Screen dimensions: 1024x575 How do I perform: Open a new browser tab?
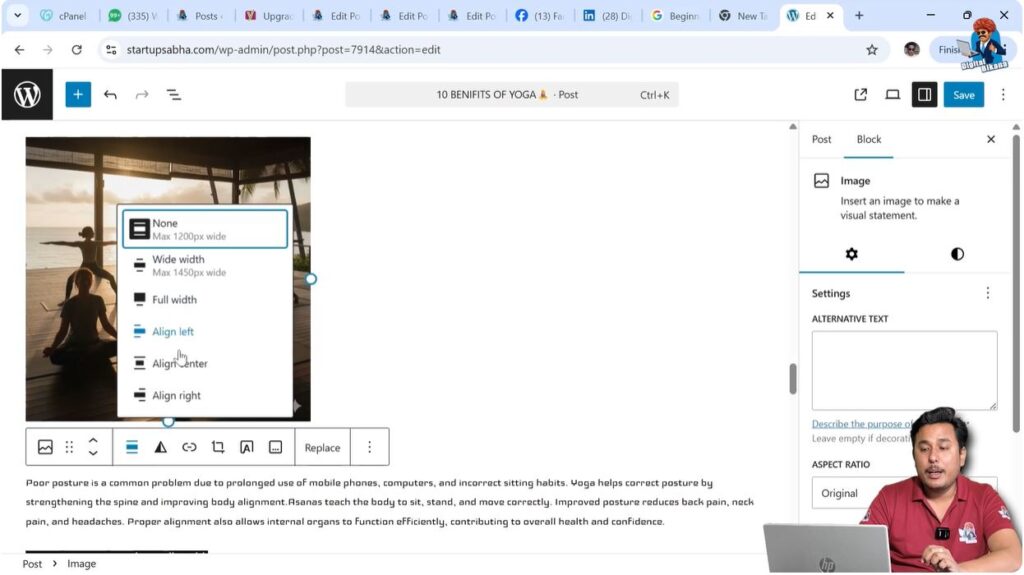[x=859, y=16]
